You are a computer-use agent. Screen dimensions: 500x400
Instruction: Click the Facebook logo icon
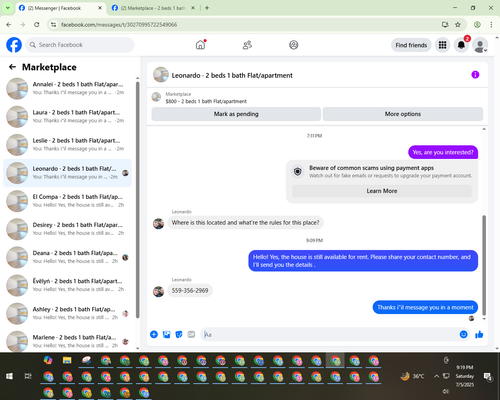tap(14, 45)
